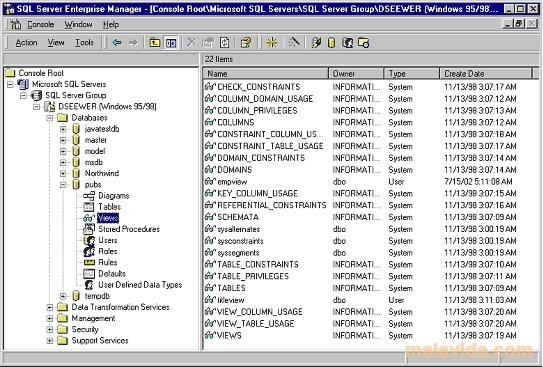Sort by the Type column header

(412, 73)
